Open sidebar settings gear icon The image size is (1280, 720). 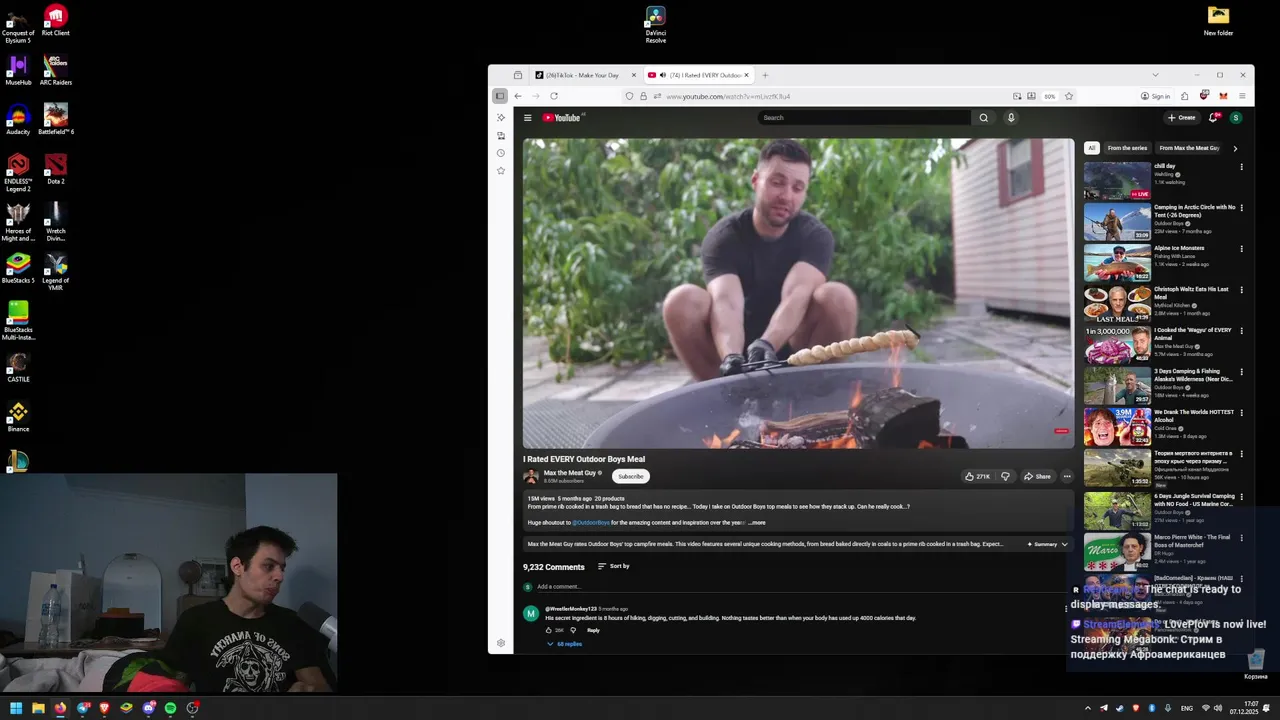501,643
